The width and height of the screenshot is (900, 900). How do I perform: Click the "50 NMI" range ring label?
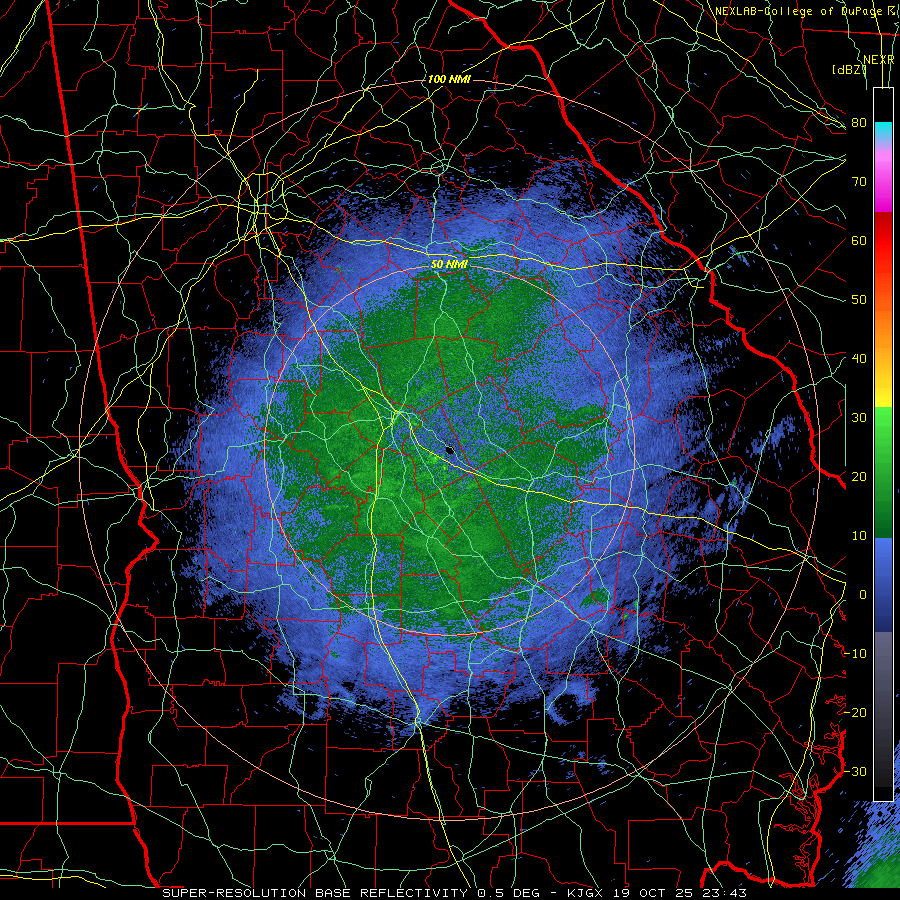click(449, 265)
